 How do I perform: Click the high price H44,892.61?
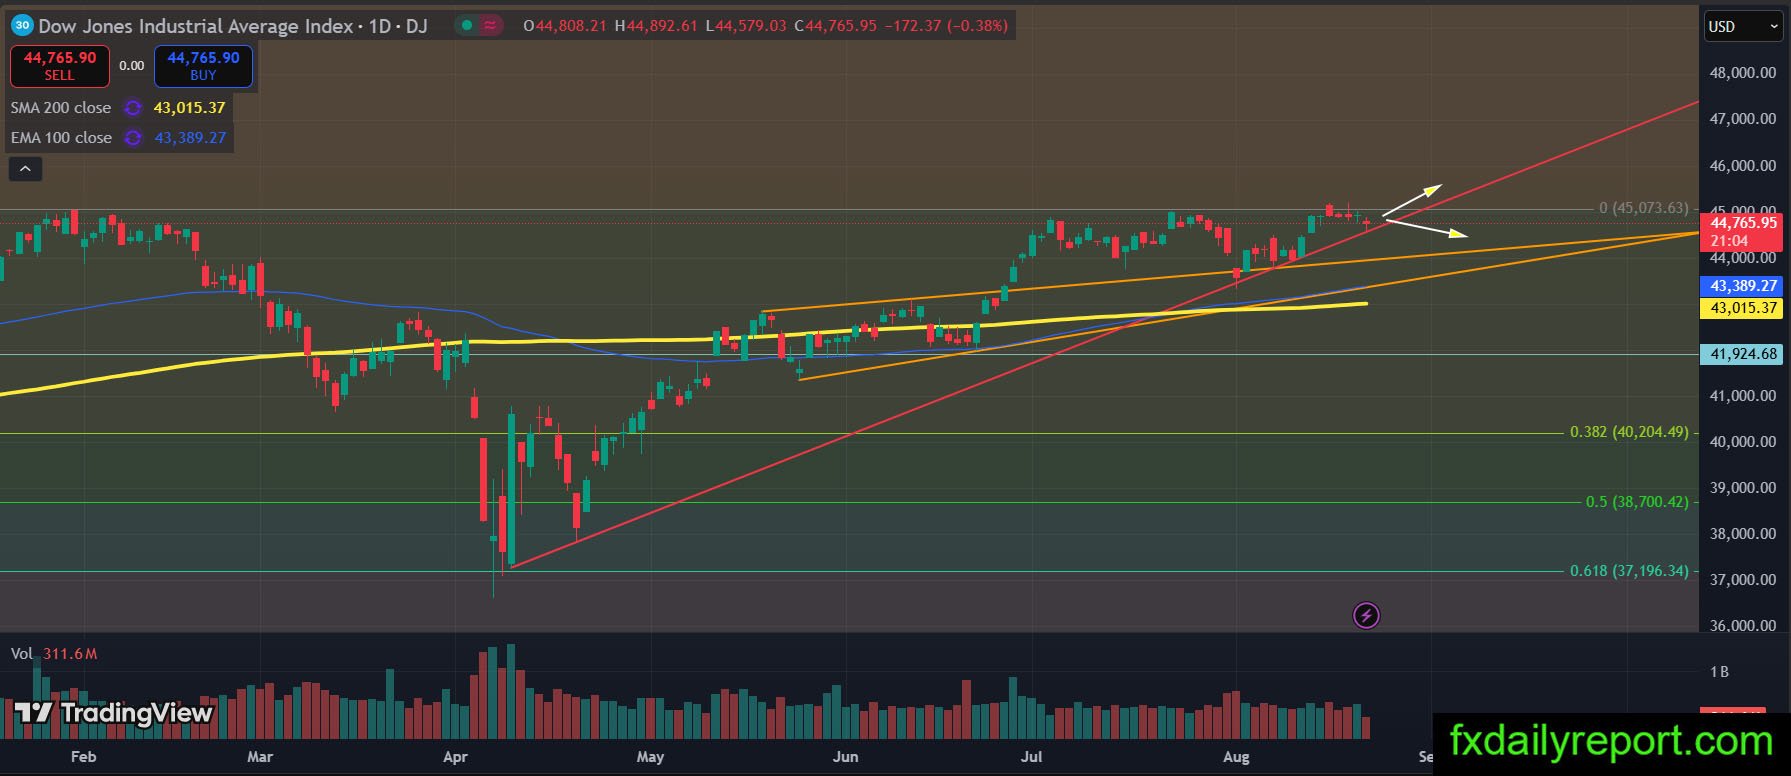[655, 26]
